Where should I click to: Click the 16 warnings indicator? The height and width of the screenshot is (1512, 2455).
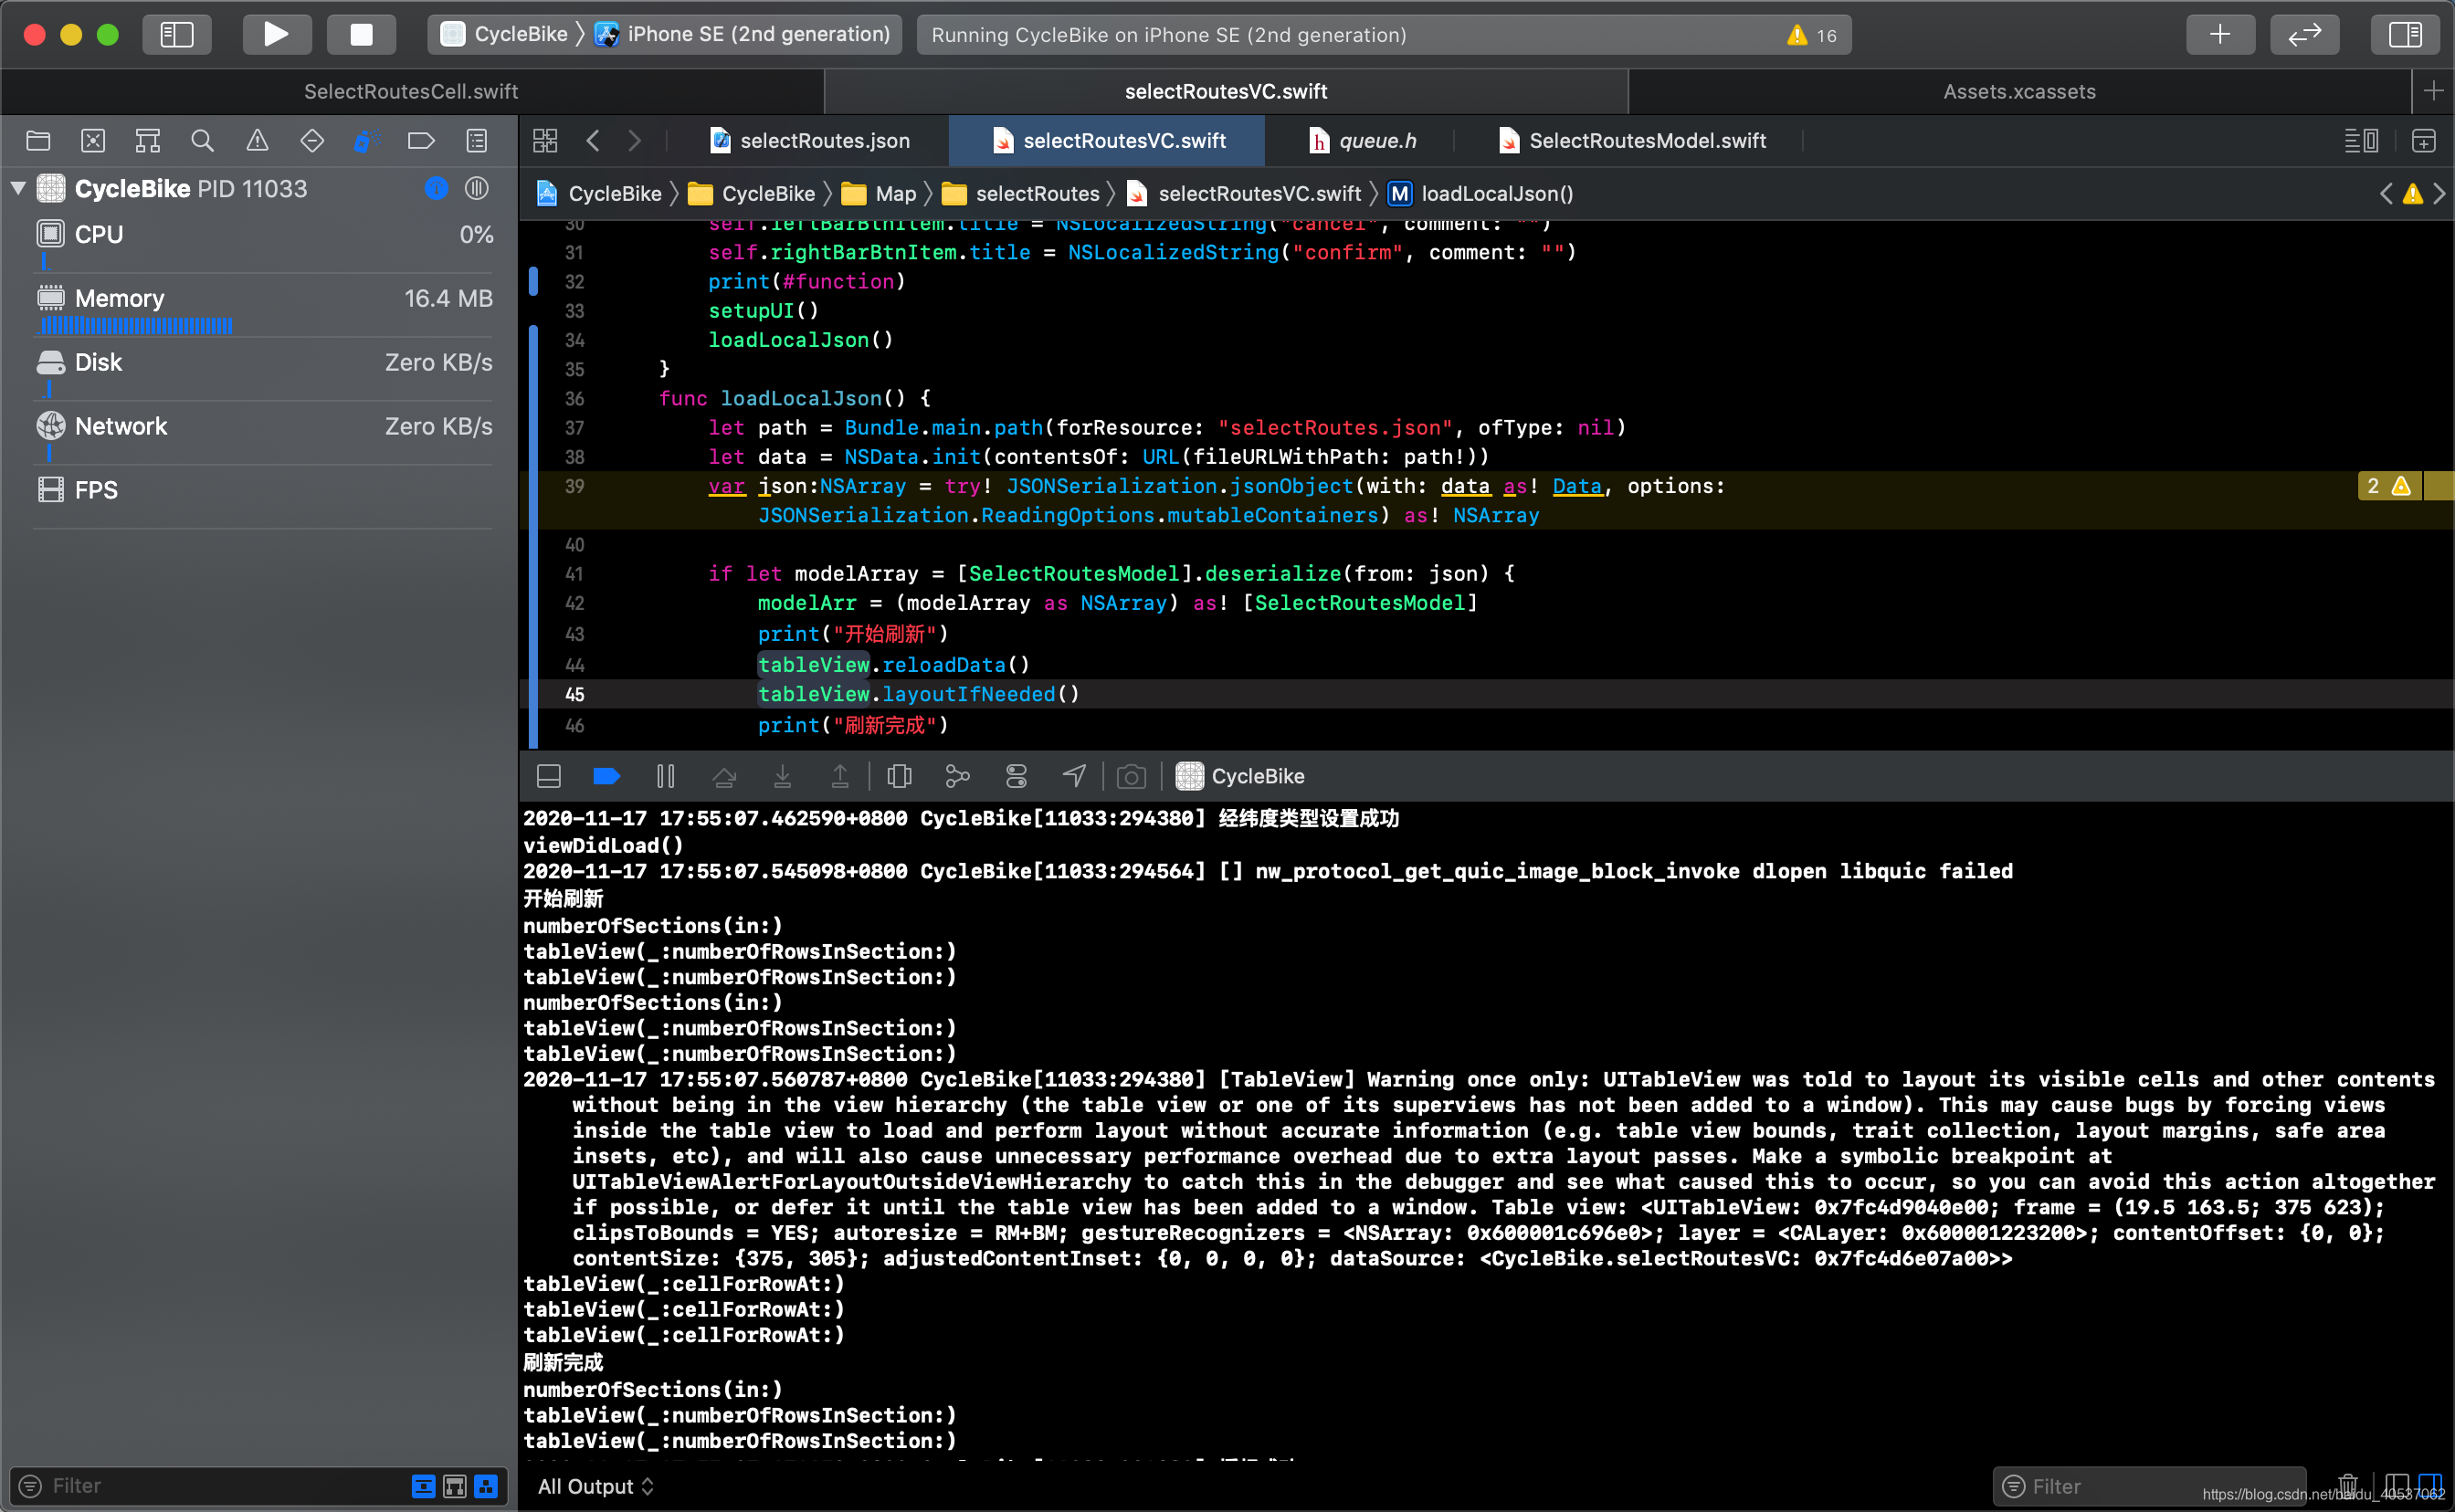(x=1811, y=36)
